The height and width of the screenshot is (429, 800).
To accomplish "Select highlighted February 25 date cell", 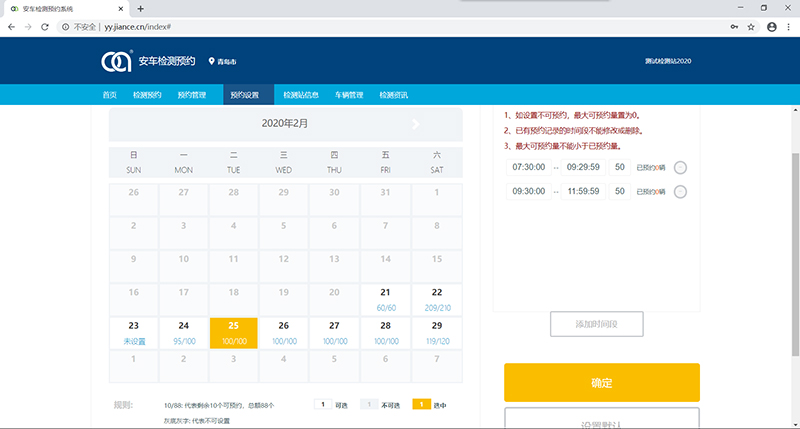I will (x=234, y=333).
